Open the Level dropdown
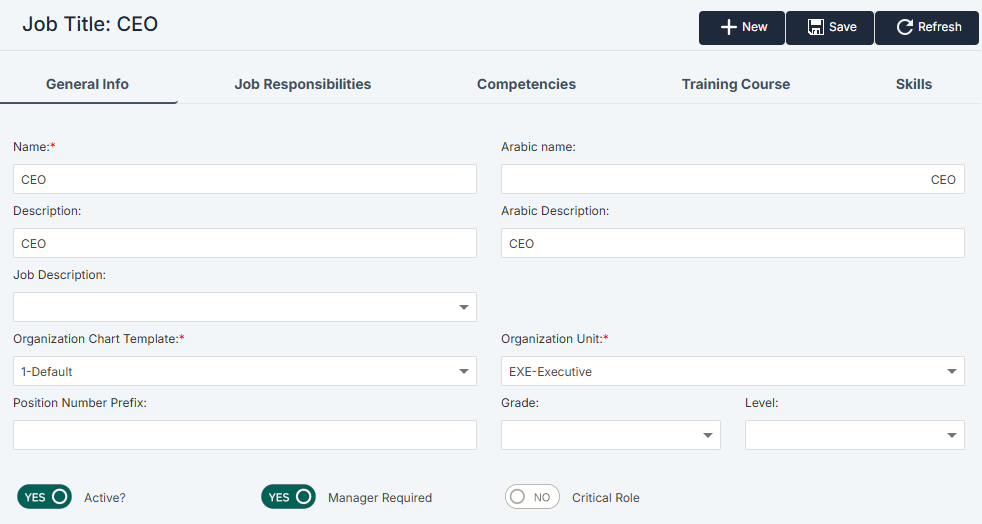This screenshot has height=524, width=982. 951,435
